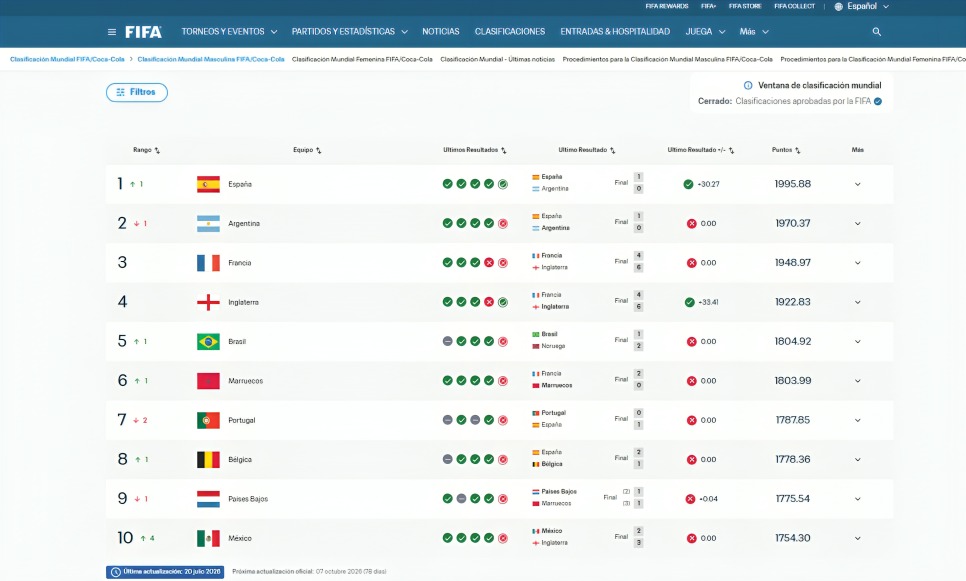Open the FIFA Store link
The width and height of the screenshot is (966, 581).
(x=745, y=6)
